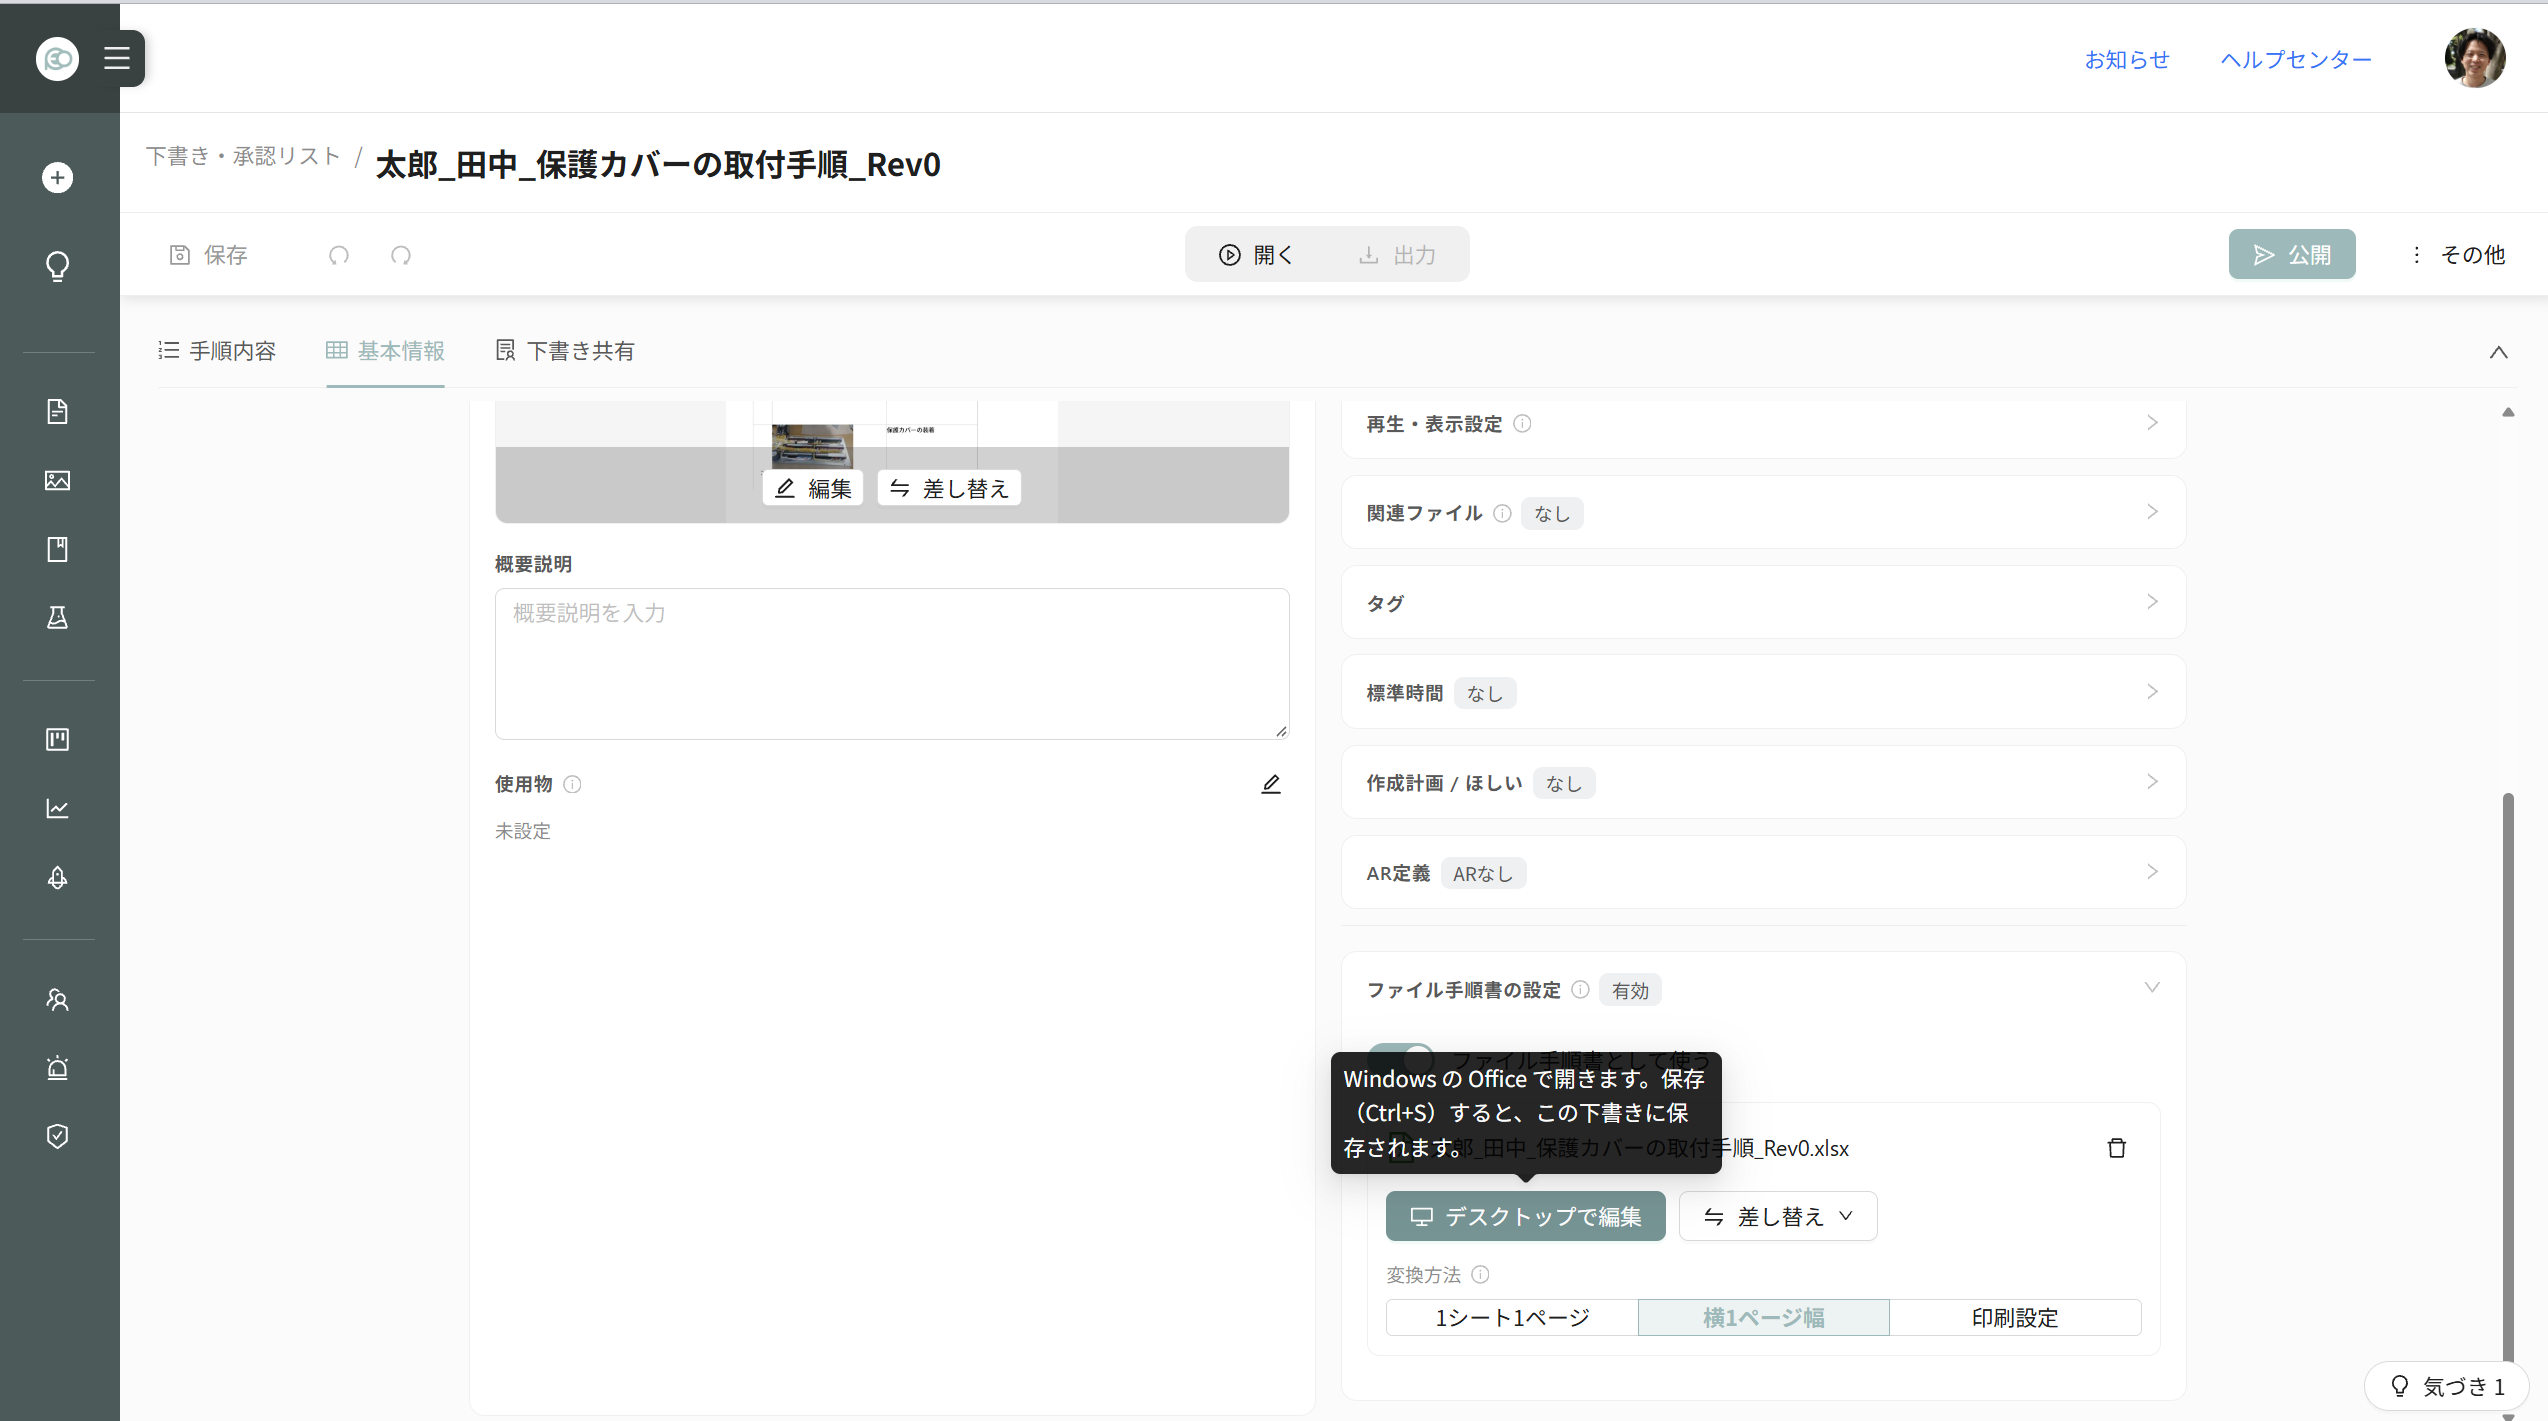The image size is (2548, 1421).
Task: Open the document icon in sidebar
Action: [58, 412]
